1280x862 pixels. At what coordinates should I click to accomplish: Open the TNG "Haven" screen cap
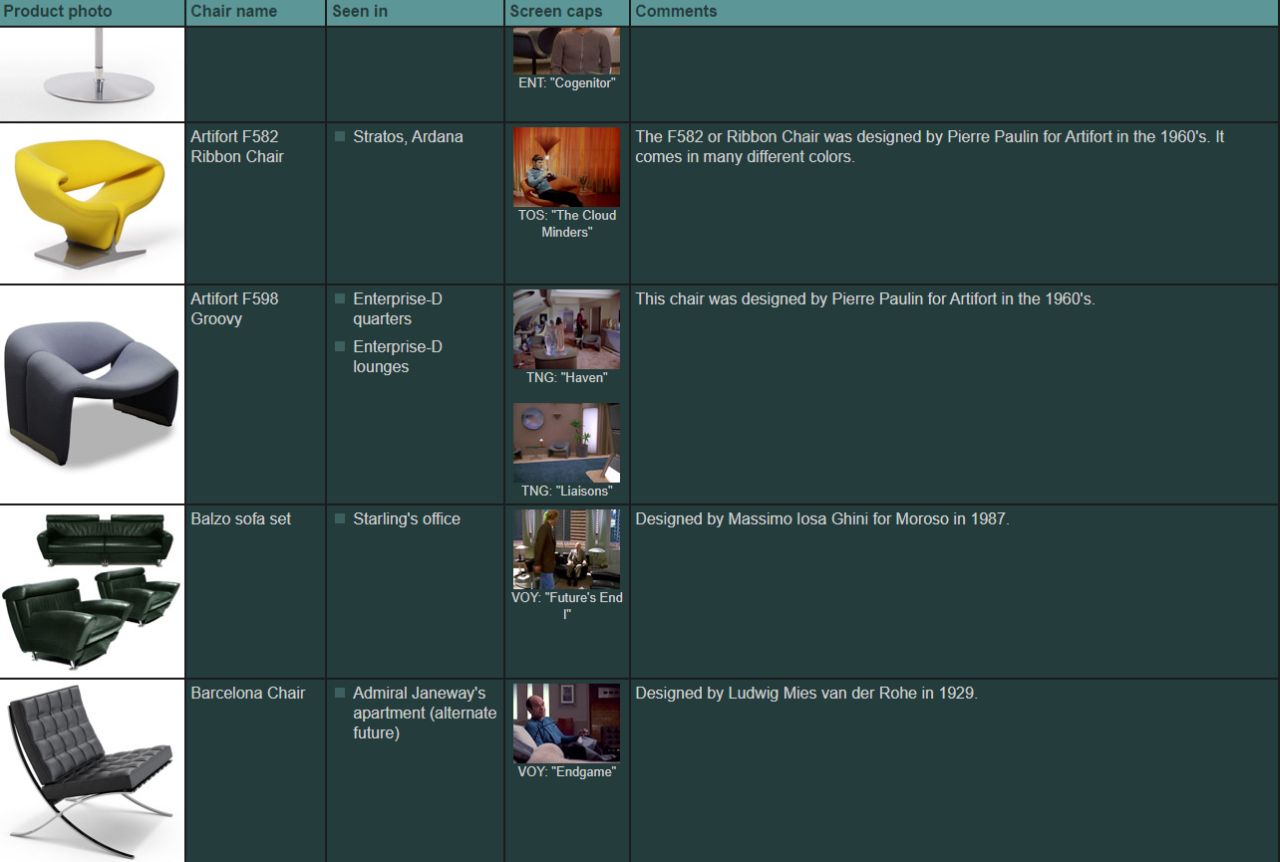(x=566, y=330)
